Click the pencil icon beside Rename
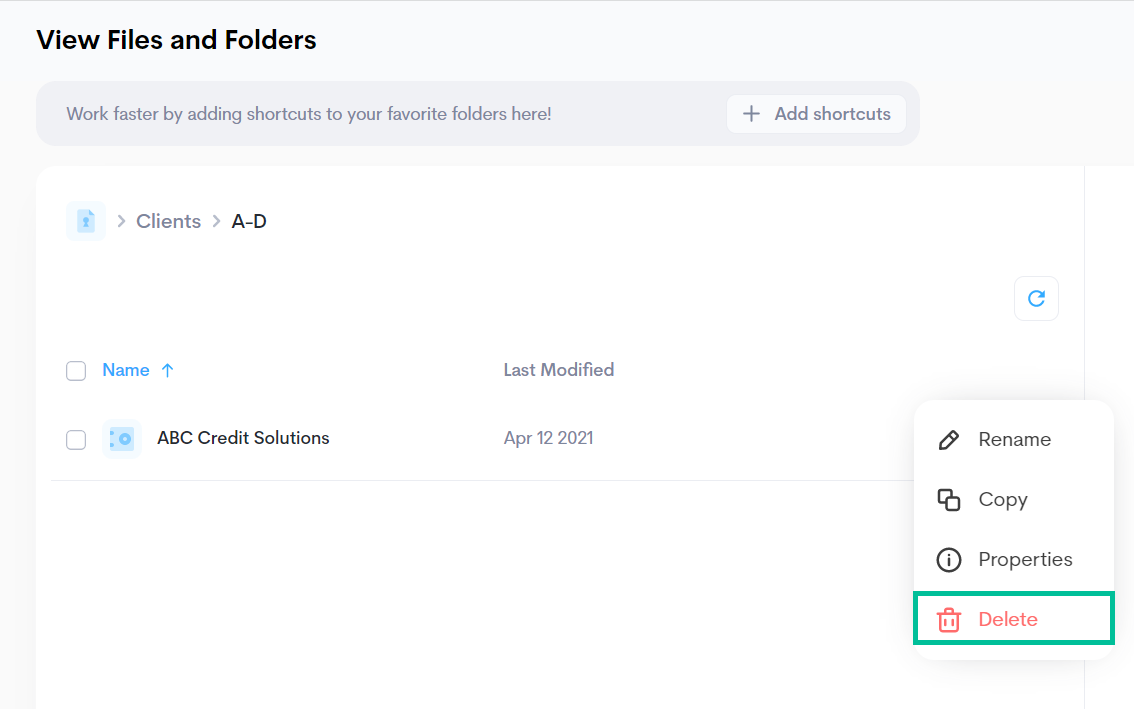The width and height of the screenshot is (1134, 709). point(948,440)
